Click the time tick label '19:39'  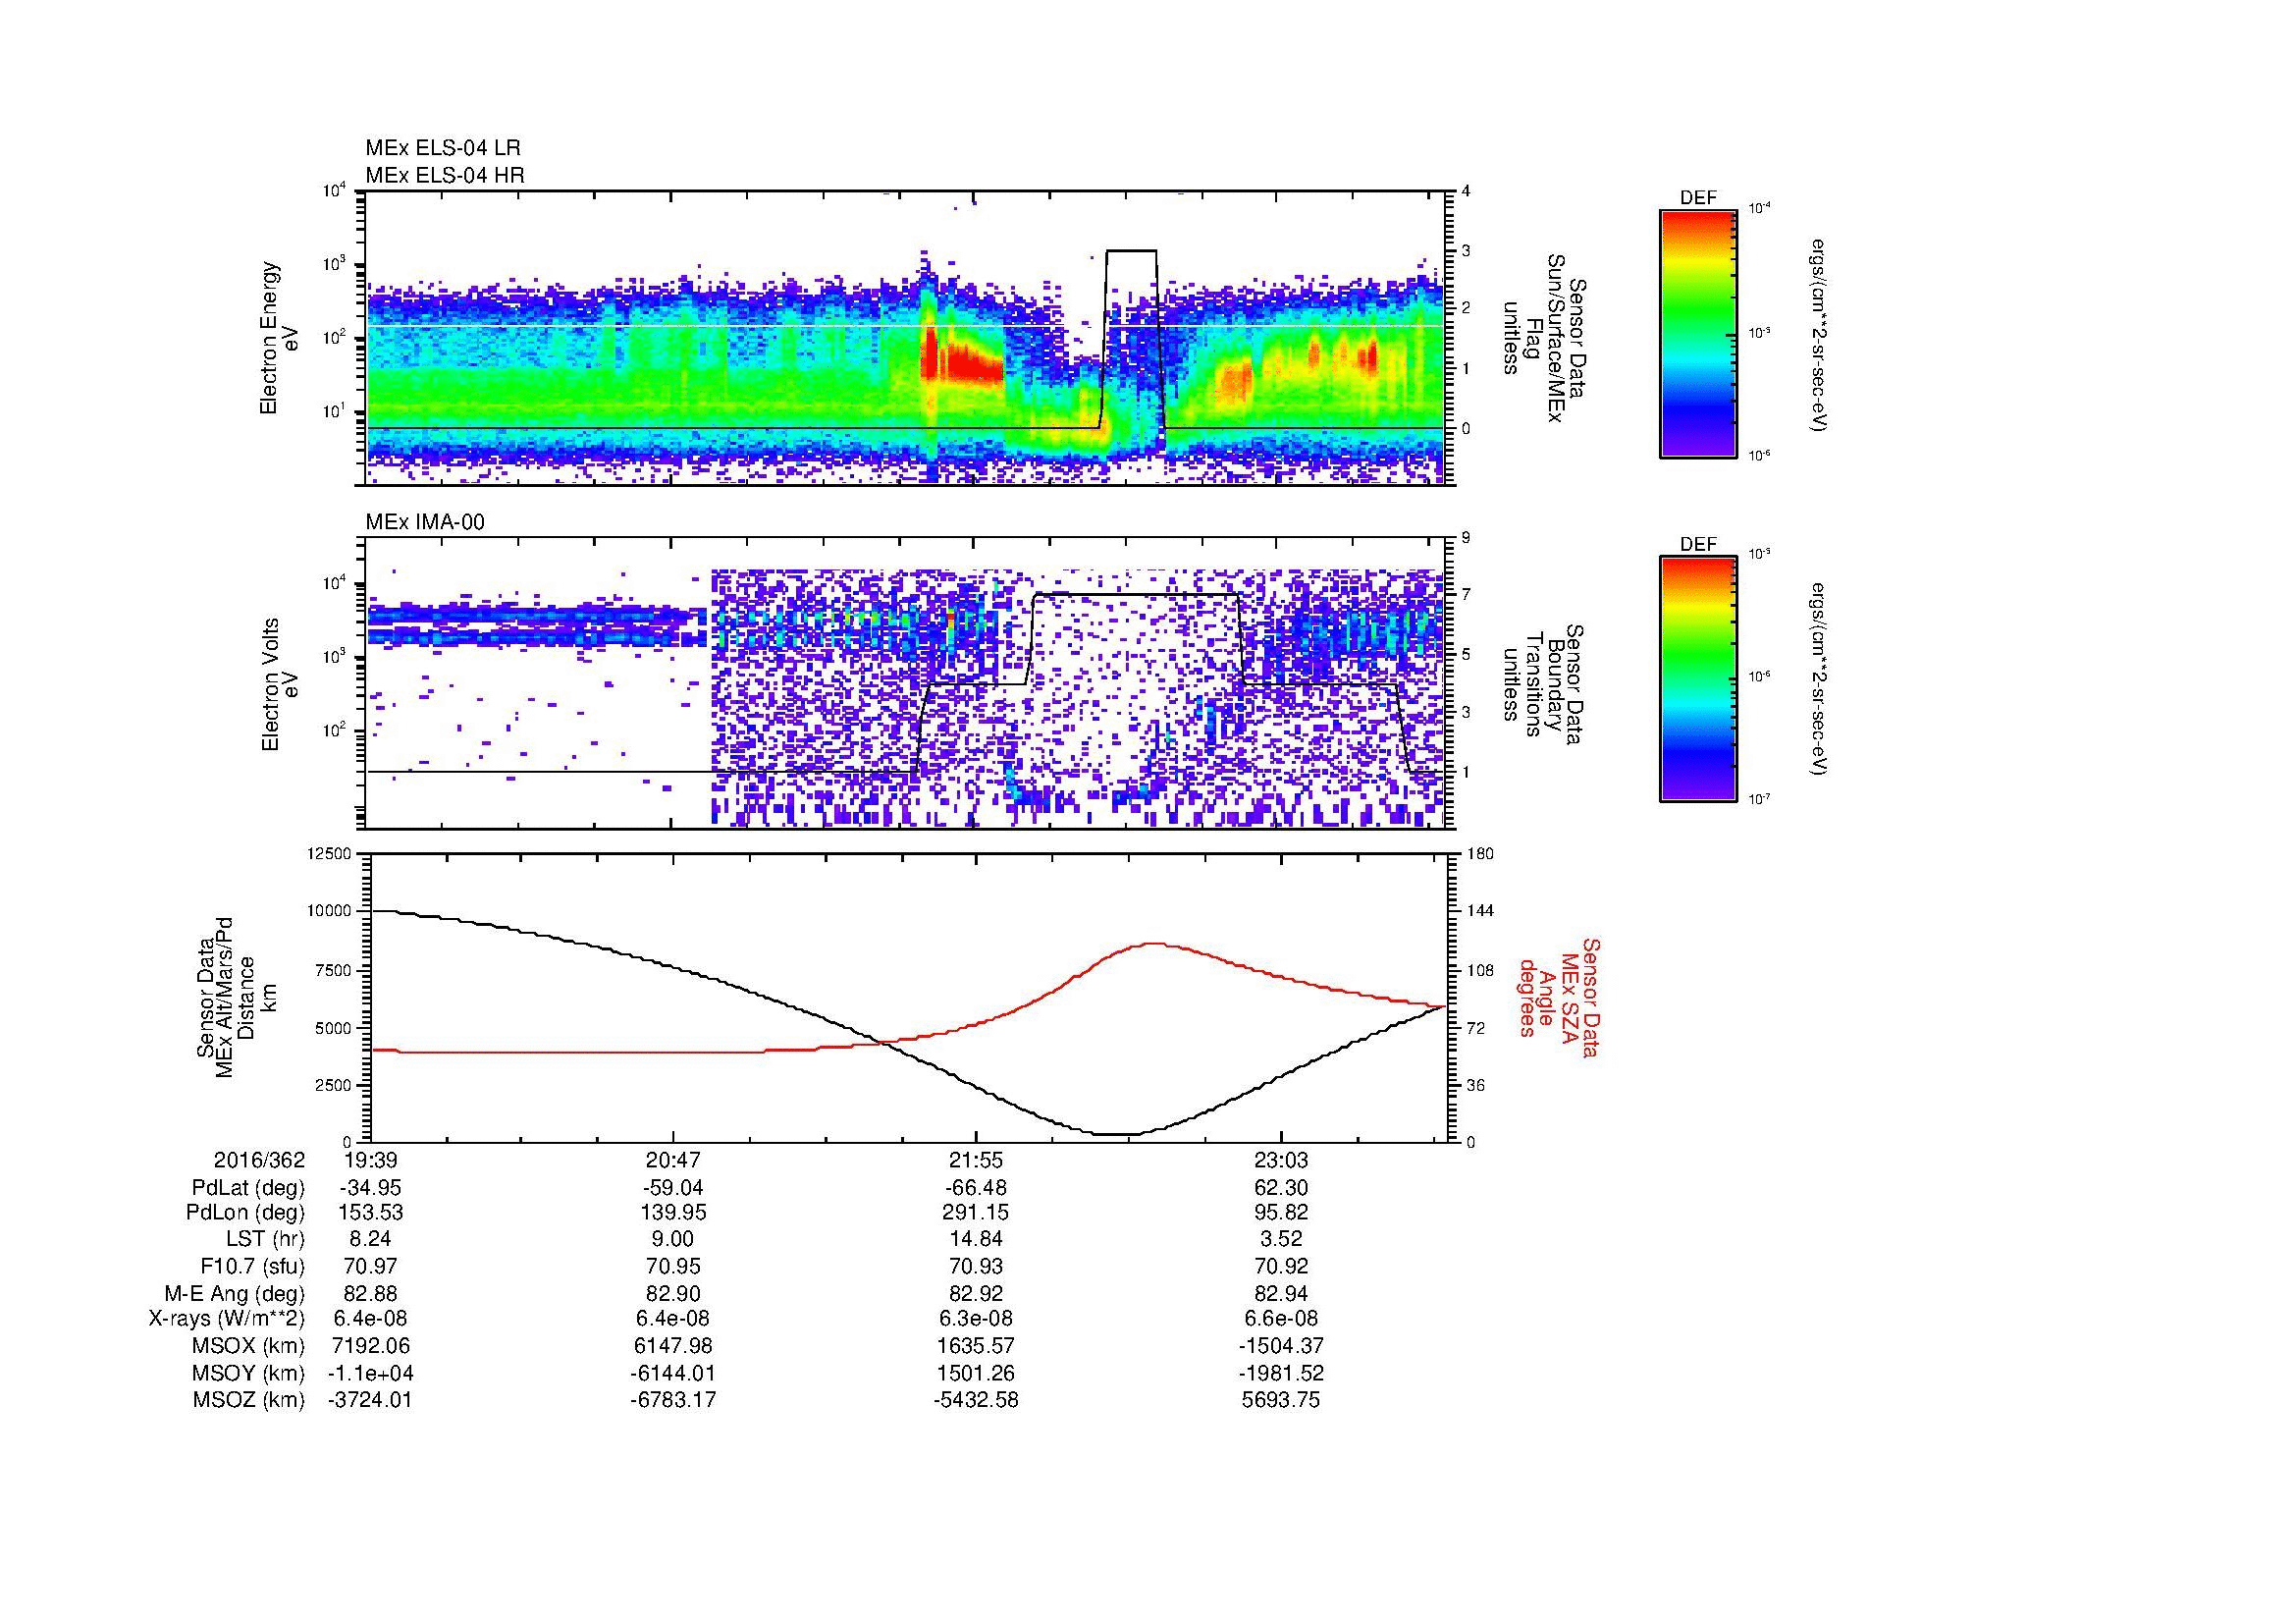371,1160
